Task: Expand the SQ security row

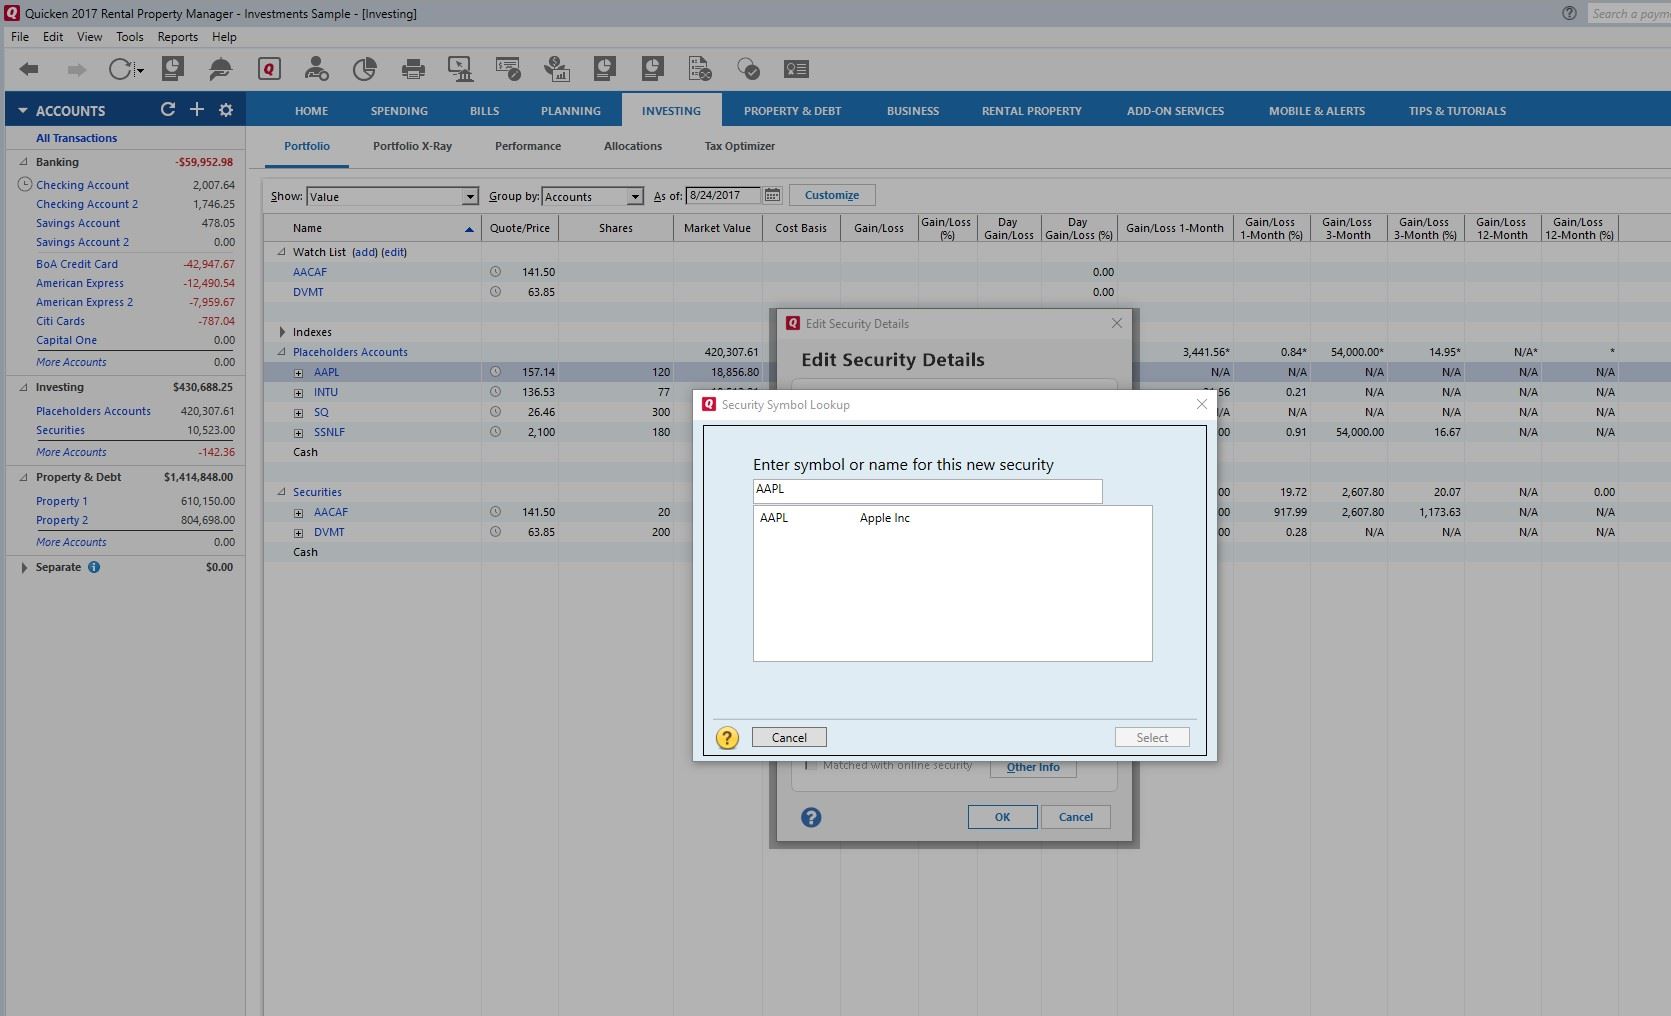Action: (298, 413)
